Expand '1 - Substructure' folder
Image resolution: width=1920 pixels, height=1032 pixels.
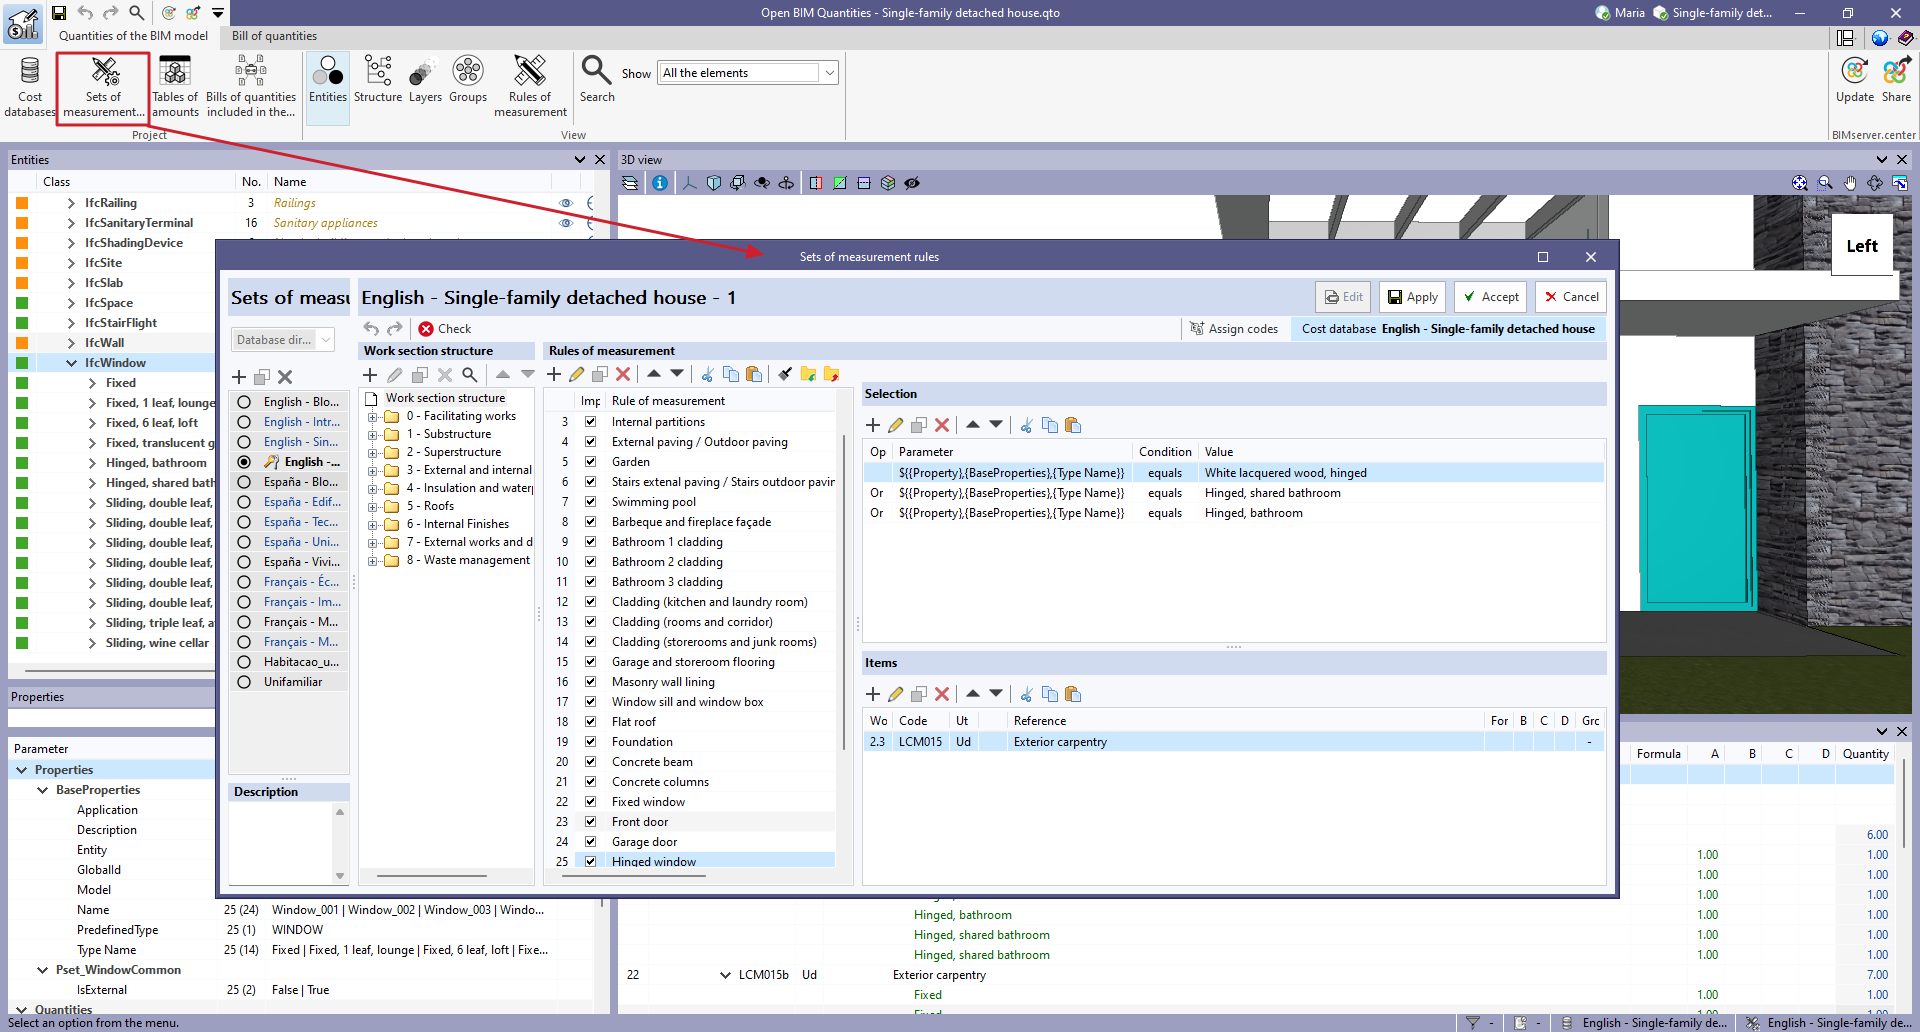point(372,435)
